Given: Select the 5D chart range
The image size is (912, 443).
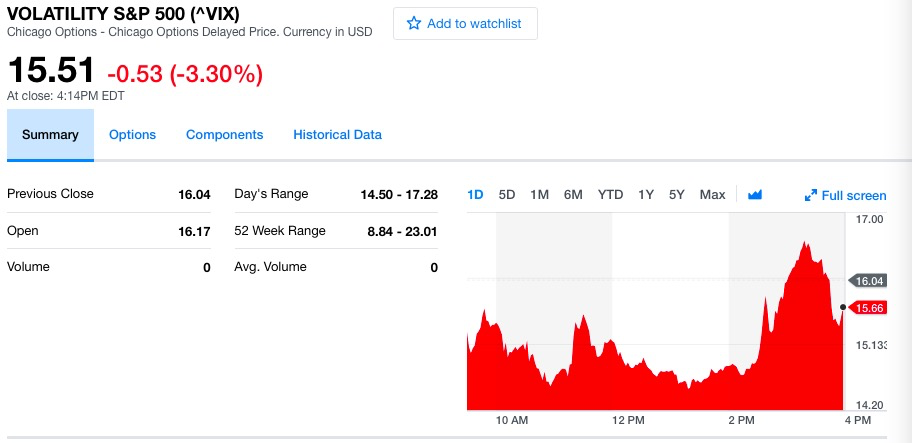Looking at the screenshot, I should [x=507, y=195].
